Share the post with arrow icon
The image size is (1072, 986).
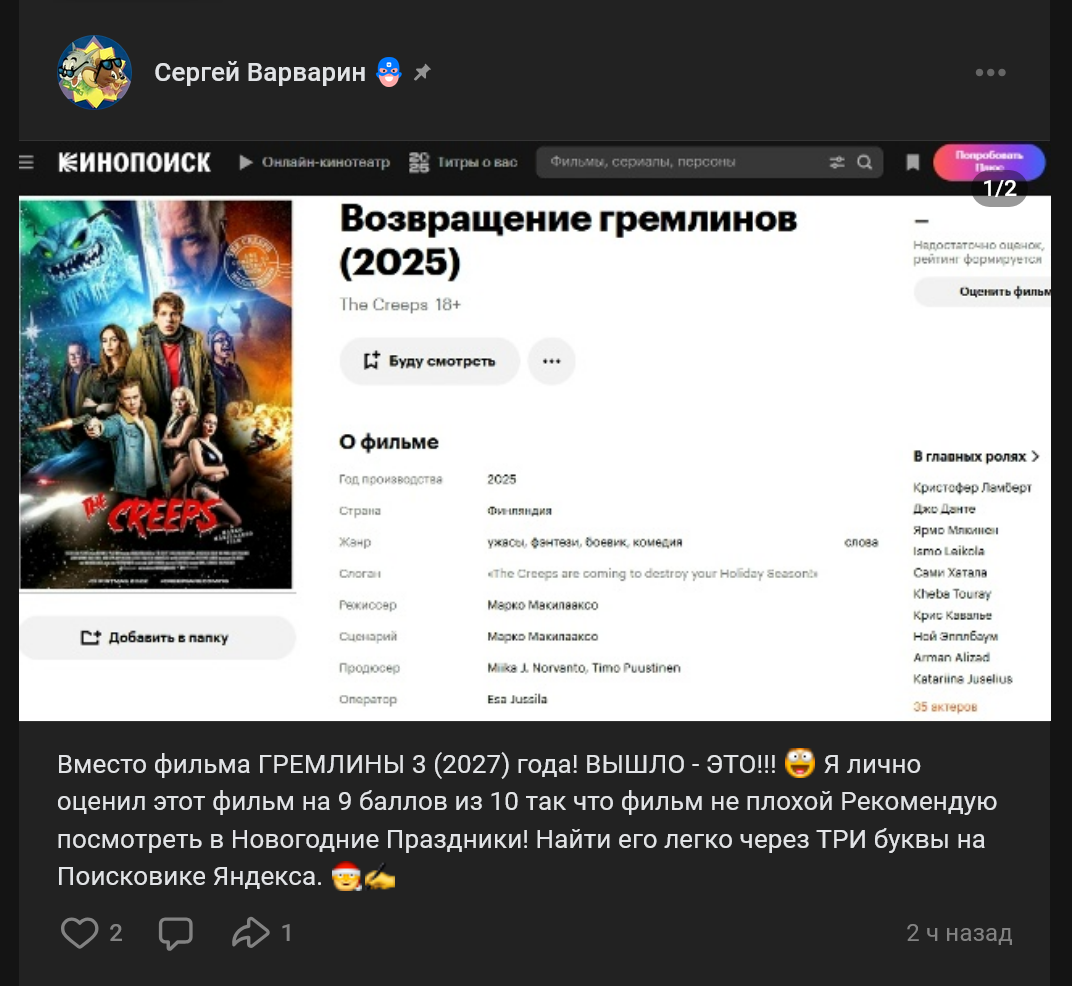pos(251,933)
